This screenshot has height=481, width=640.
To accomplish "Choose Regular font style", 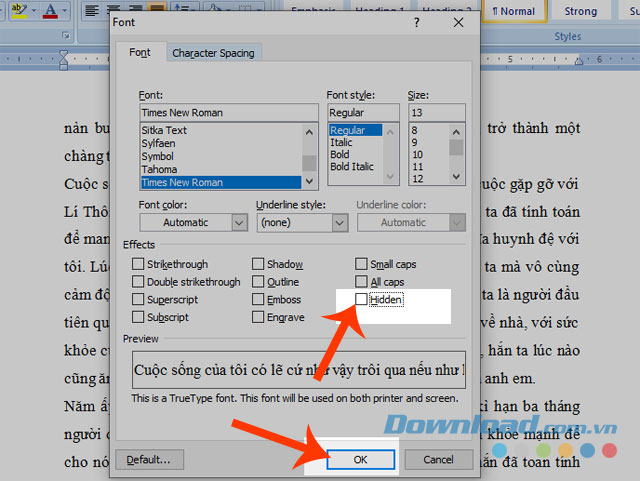I will 355,130.
